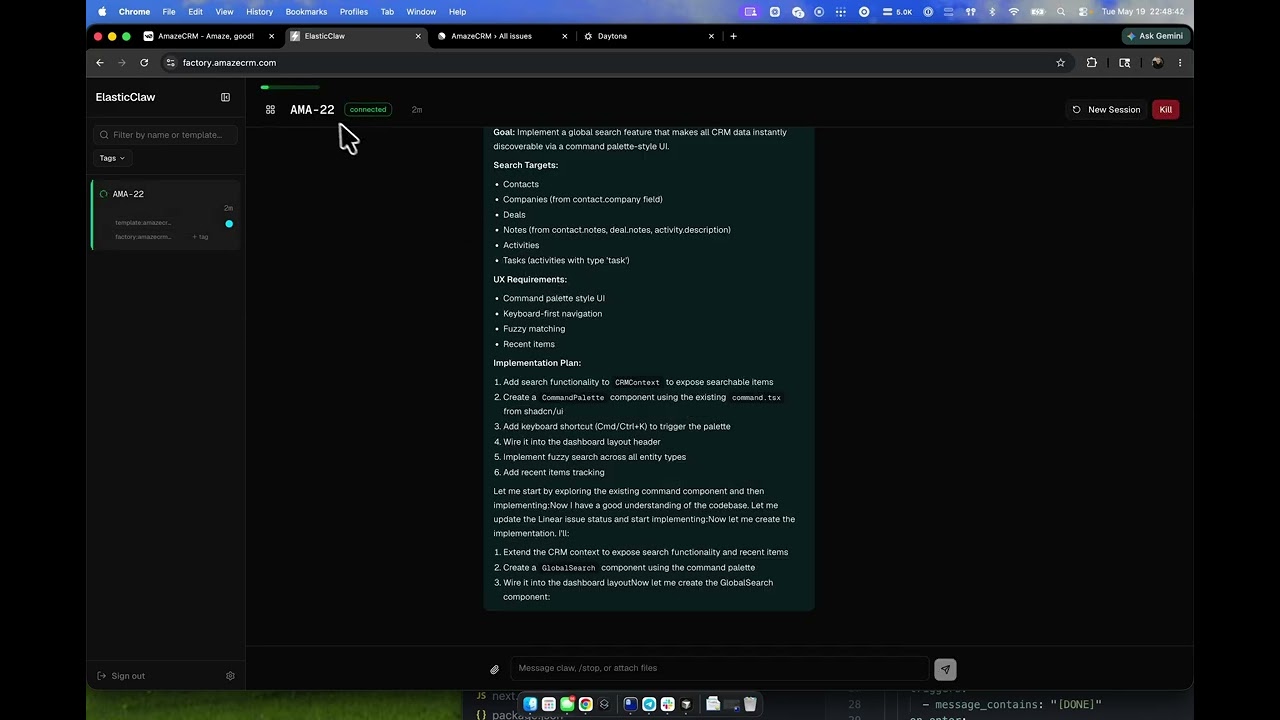This screenshot has width=1280, height=720.
Task: Click the factory:amazecrm... tag
Action: 143,237
